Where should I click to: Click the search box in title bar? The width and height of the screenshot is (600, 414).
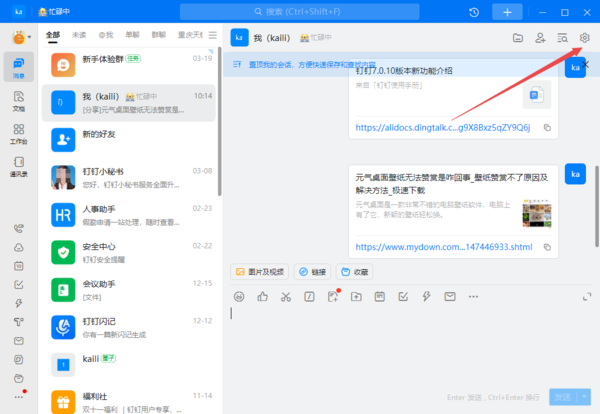pos(330,11)
